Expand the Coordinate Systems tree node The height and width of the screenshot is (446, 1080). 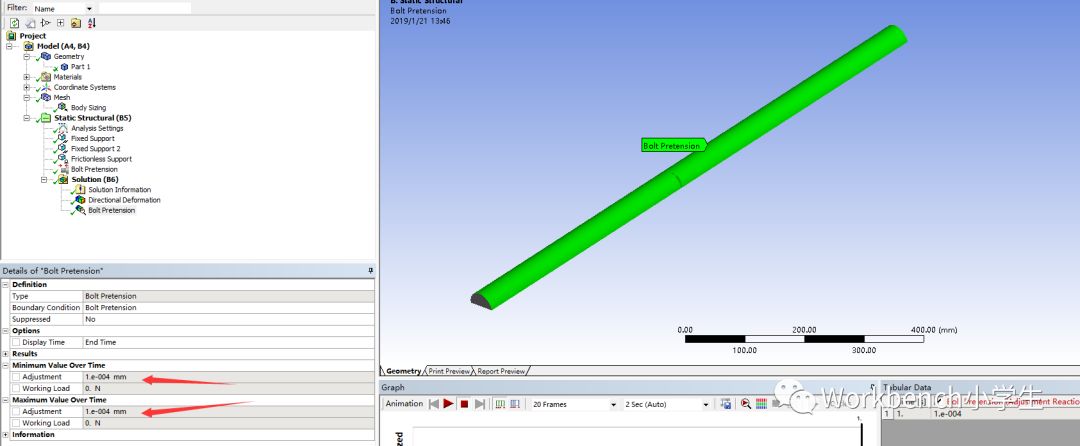click(26, 87)
